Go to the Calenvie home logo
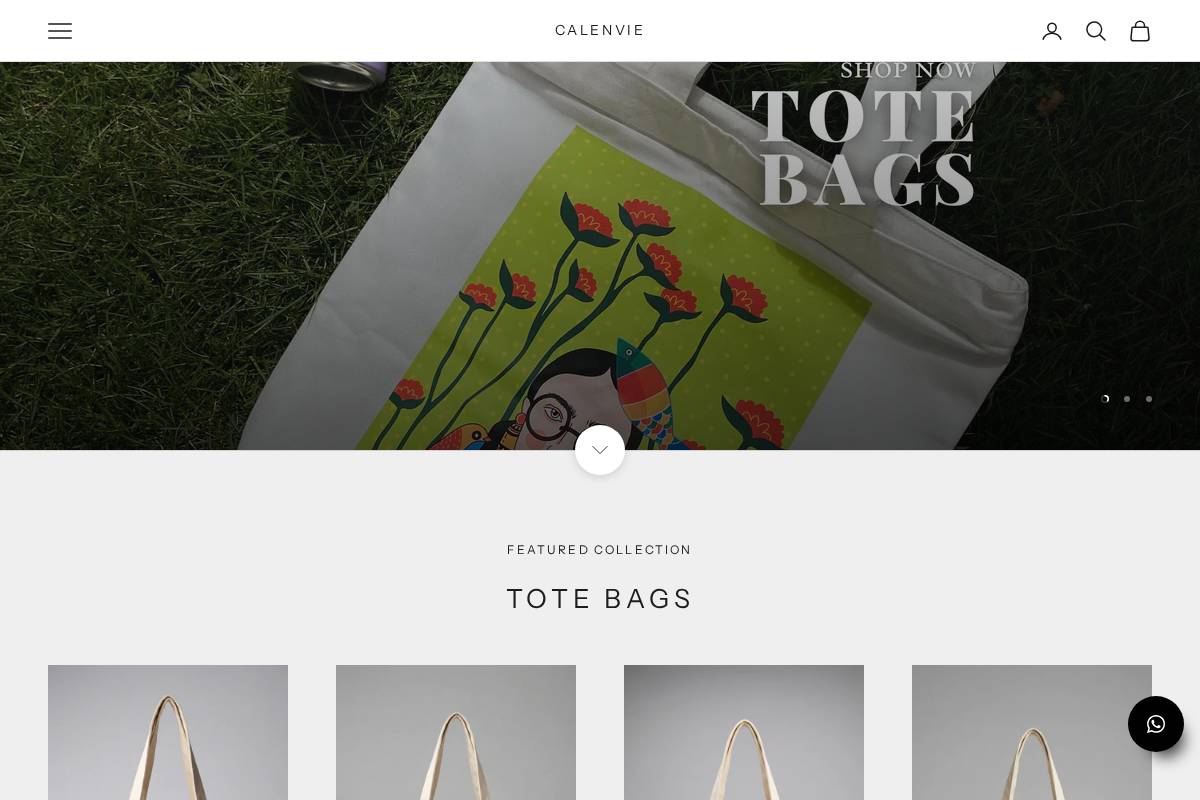 coord(600,31)
